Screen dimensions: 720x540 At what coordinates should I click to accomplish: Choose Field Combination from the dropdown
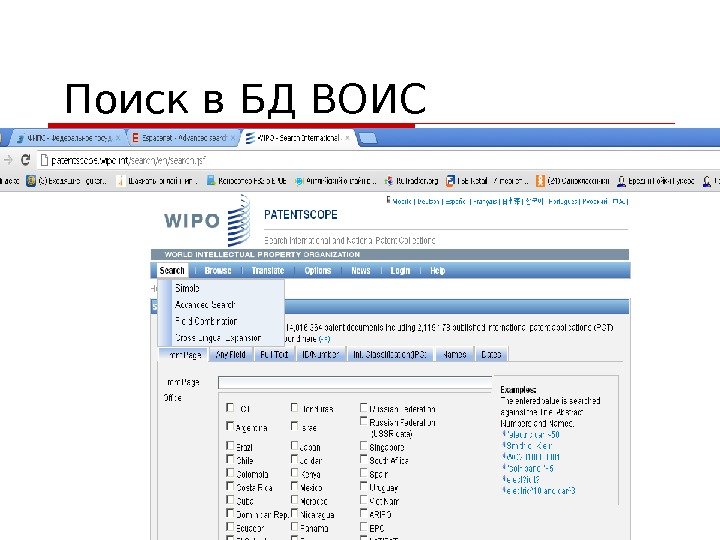pyautogui.click(x=206, y=321)
